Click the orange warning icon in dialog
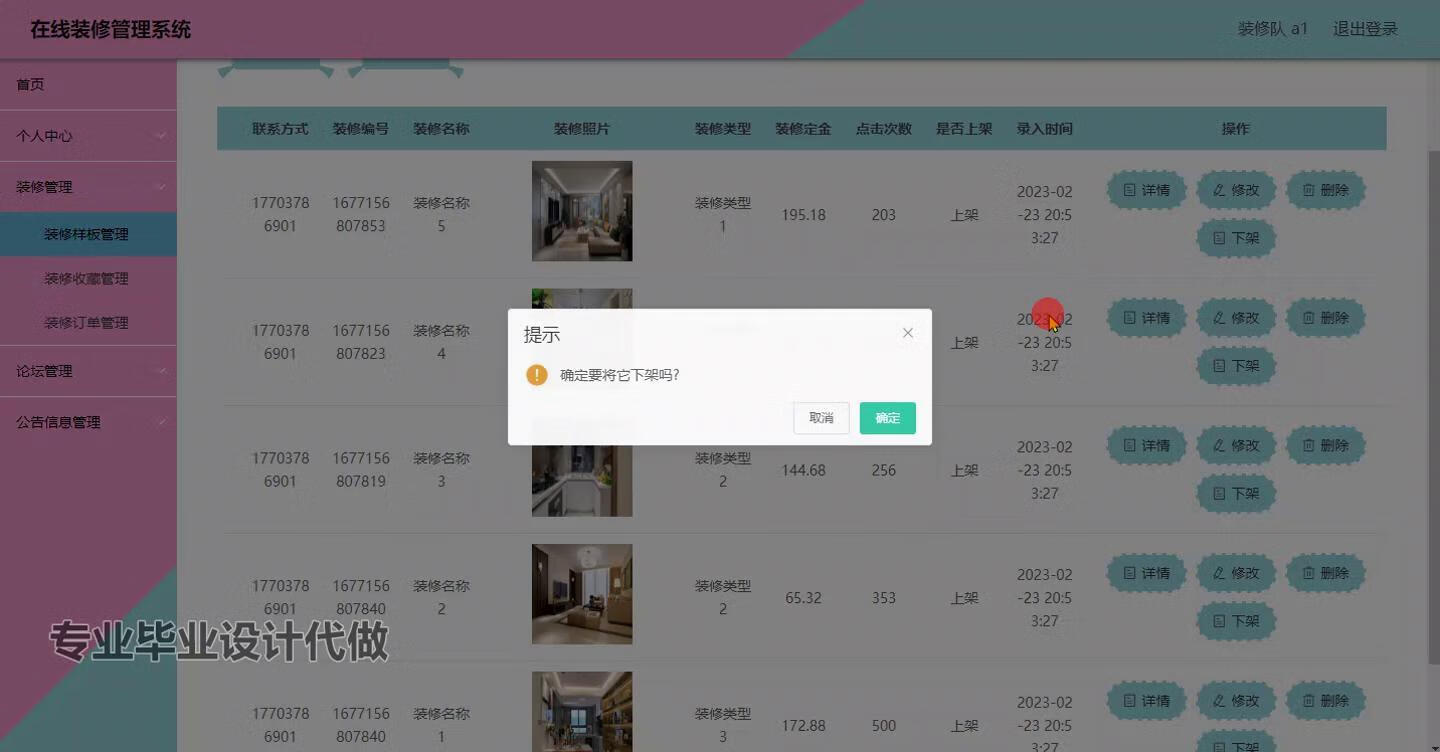Screen dimensions: 1440x752 537,375
